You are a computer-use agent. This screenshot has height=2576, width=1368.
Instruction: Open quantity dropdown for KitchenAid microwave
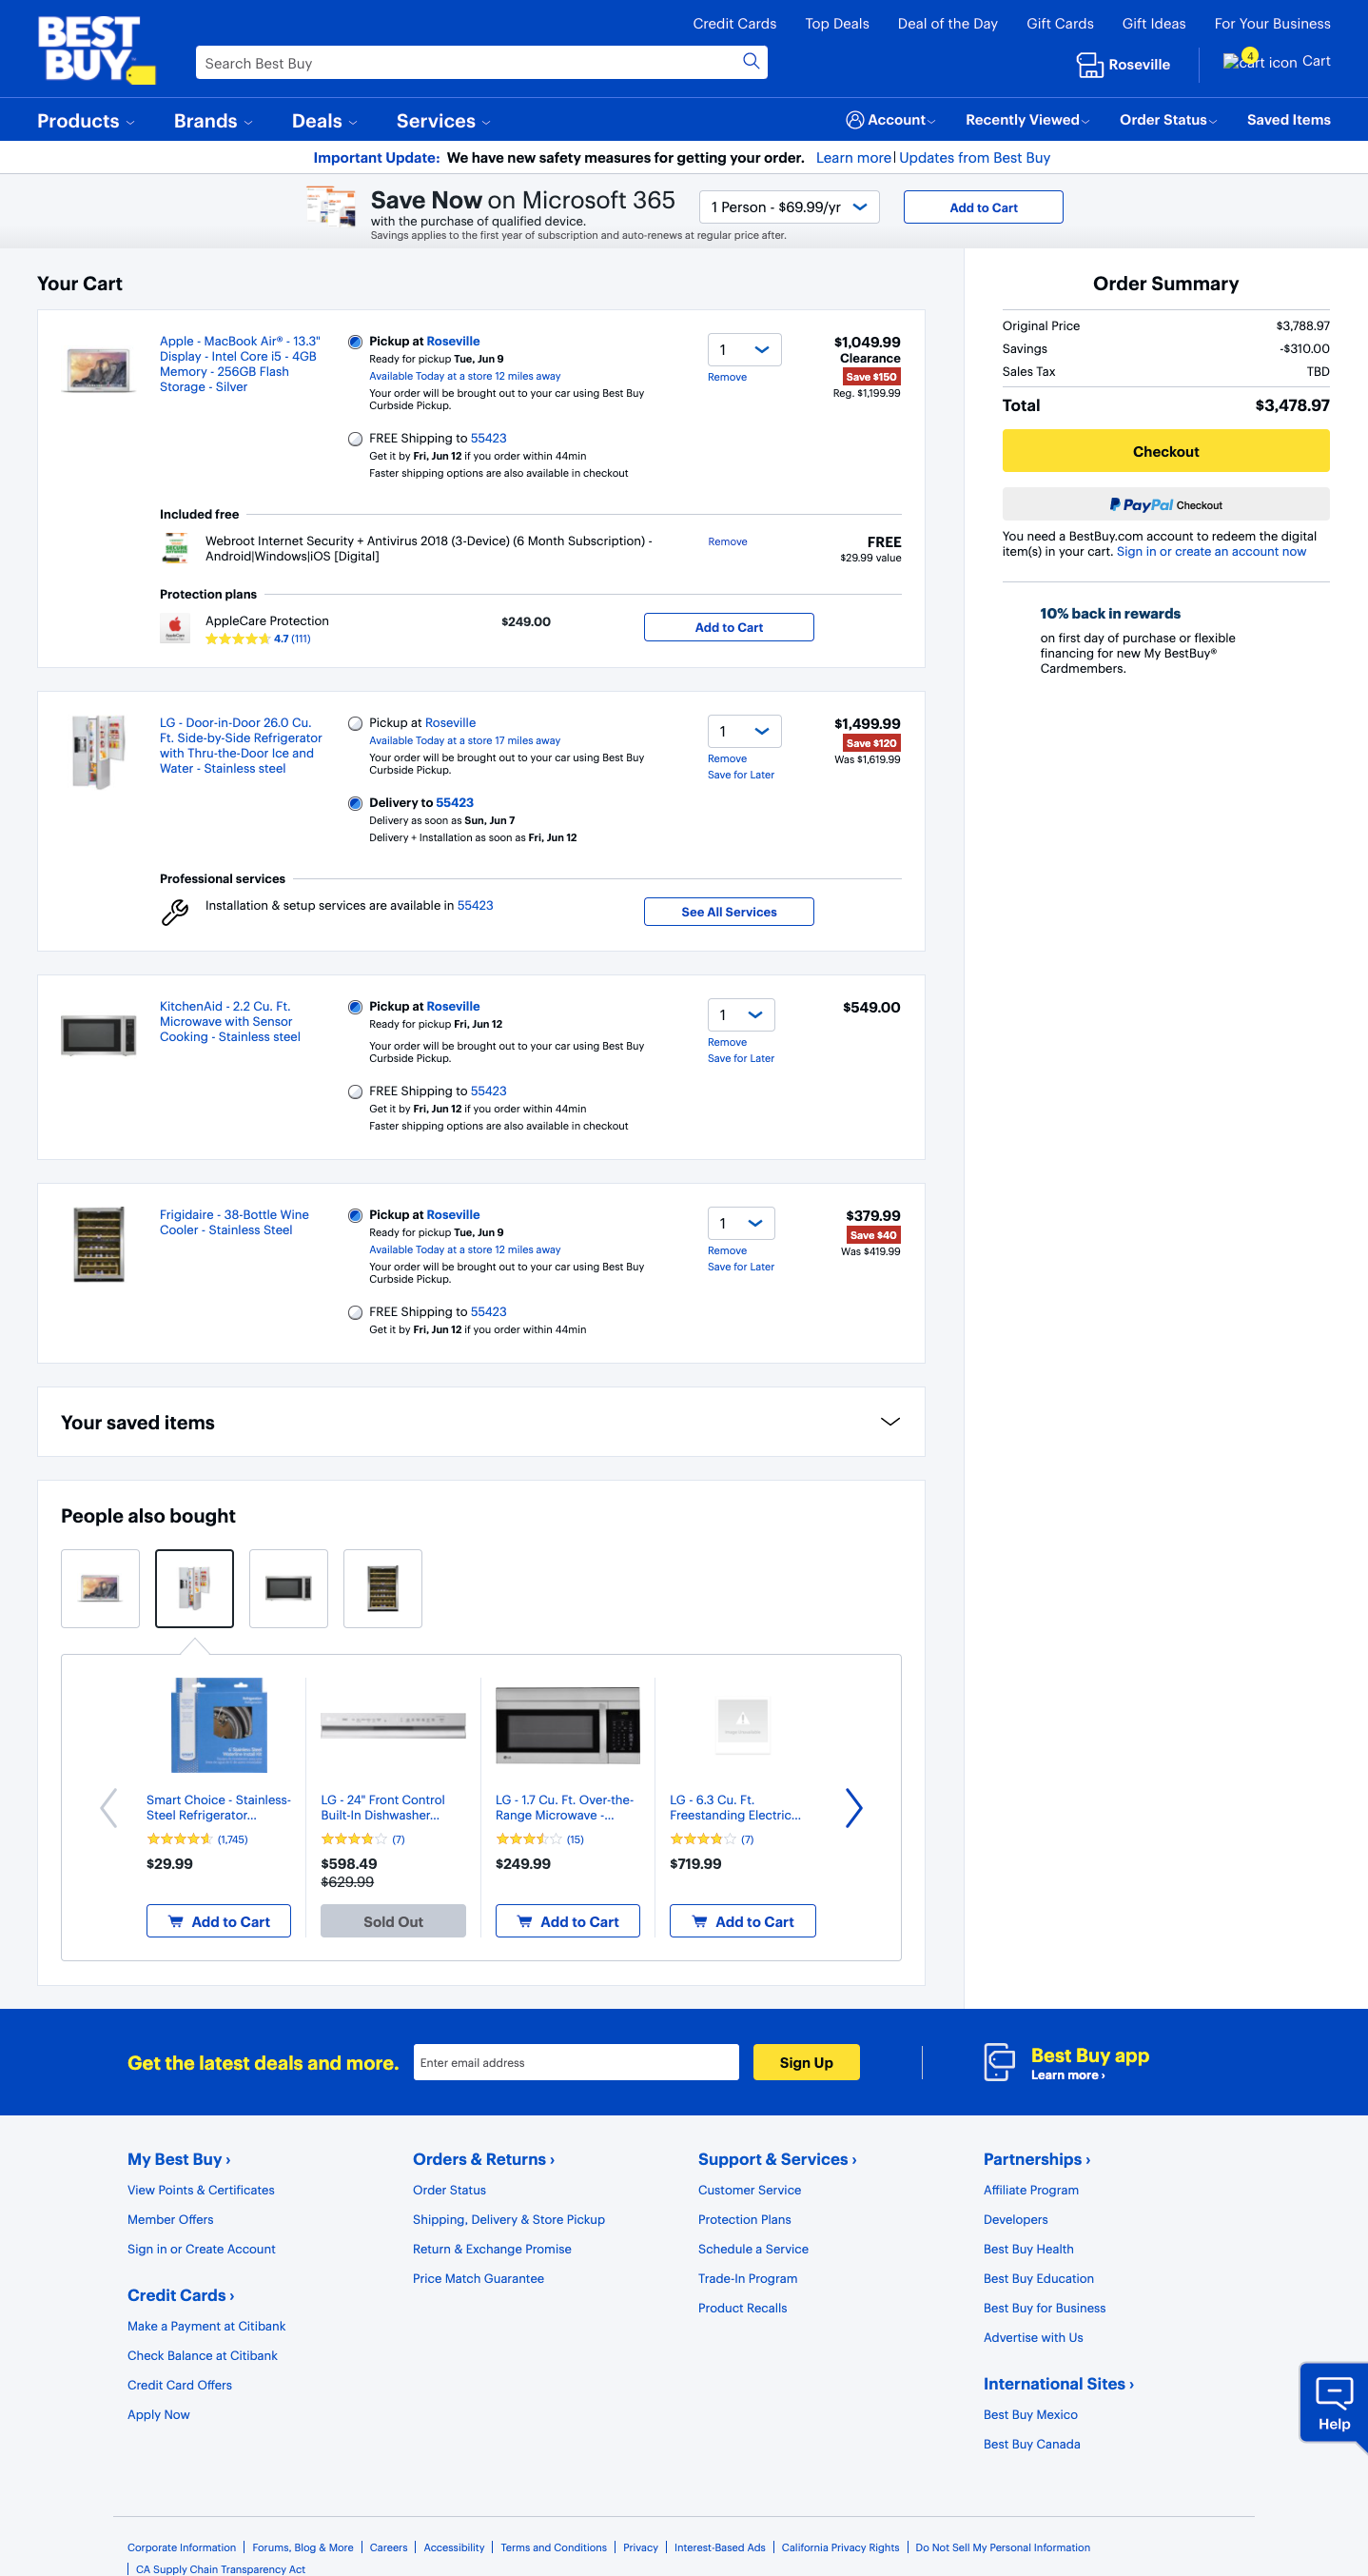click(741, 1015)
